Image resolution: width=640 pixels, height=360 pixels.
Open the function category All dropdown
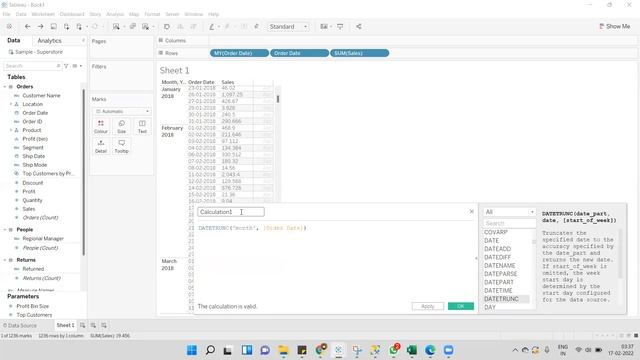pos(509,212)
